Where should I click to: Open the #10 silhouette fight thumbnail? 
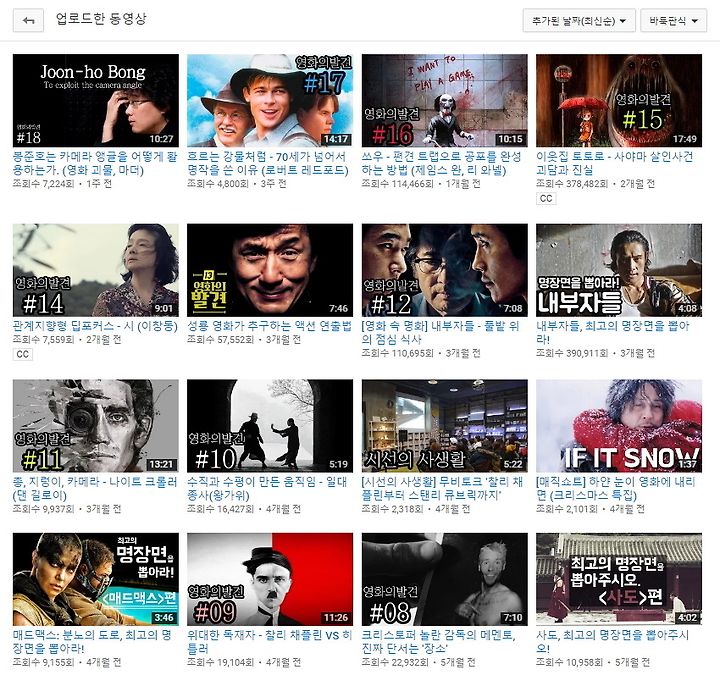[270, 426]
